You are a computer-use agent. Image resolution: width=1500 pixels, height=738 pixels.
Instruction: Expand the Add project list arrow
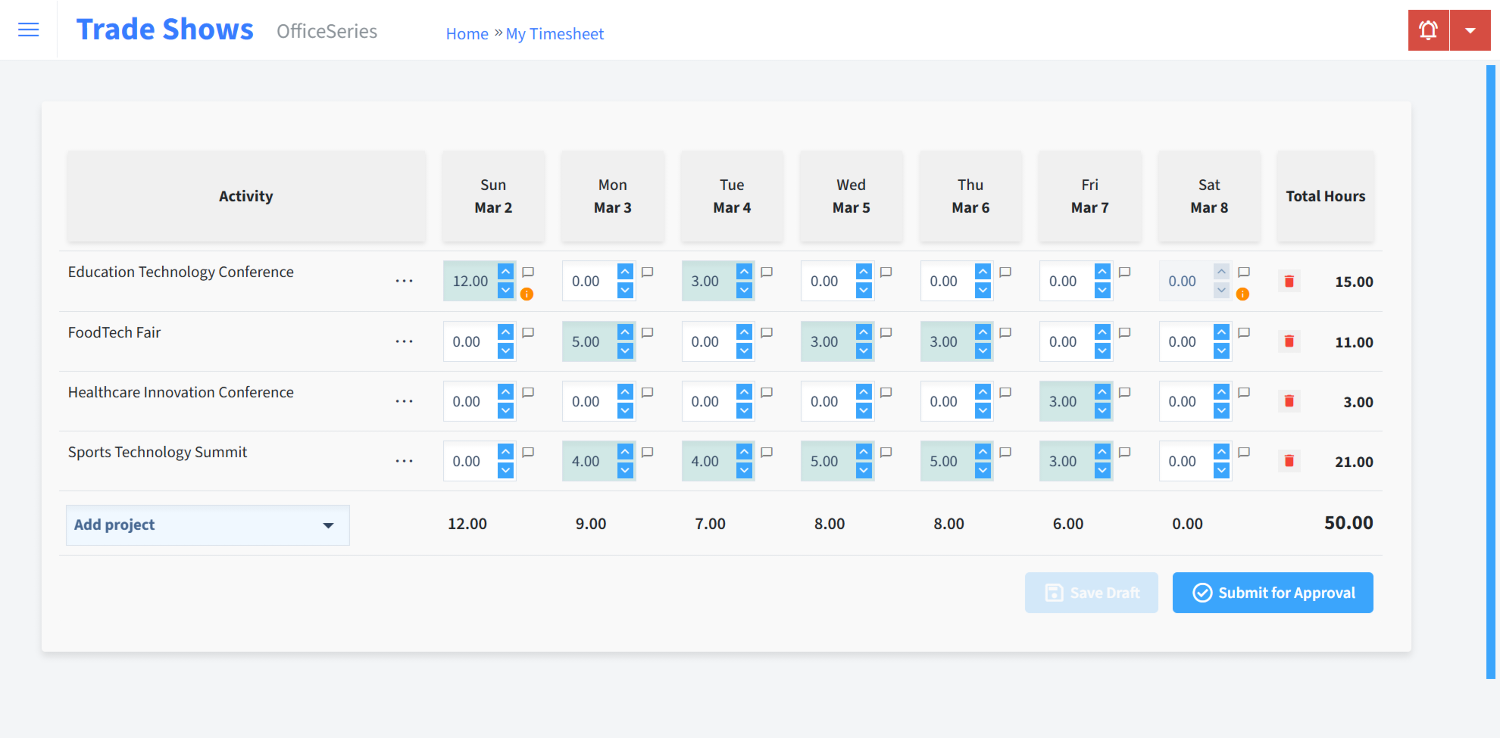(x=328, y=525)
